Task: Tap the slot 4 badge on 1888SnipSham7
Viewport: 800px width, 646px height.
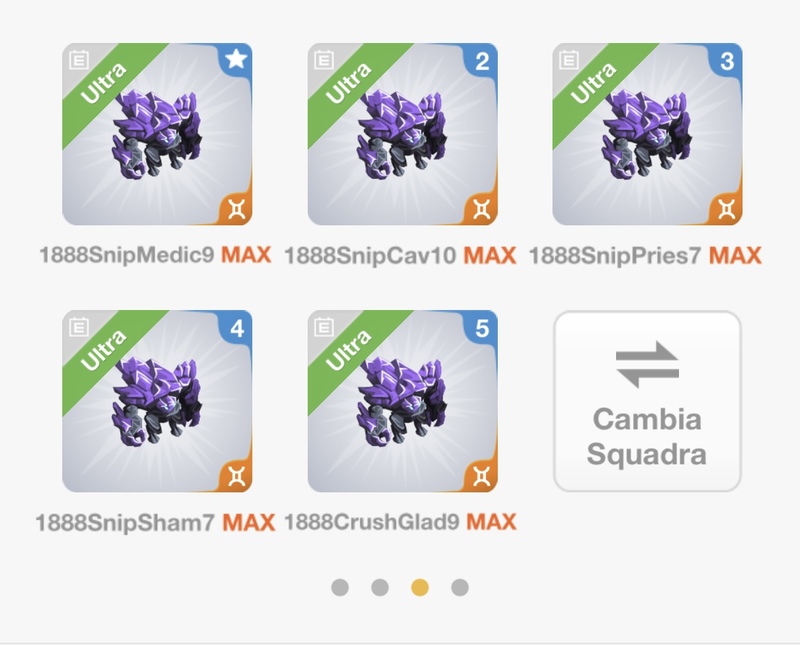Action: point(236,328)
